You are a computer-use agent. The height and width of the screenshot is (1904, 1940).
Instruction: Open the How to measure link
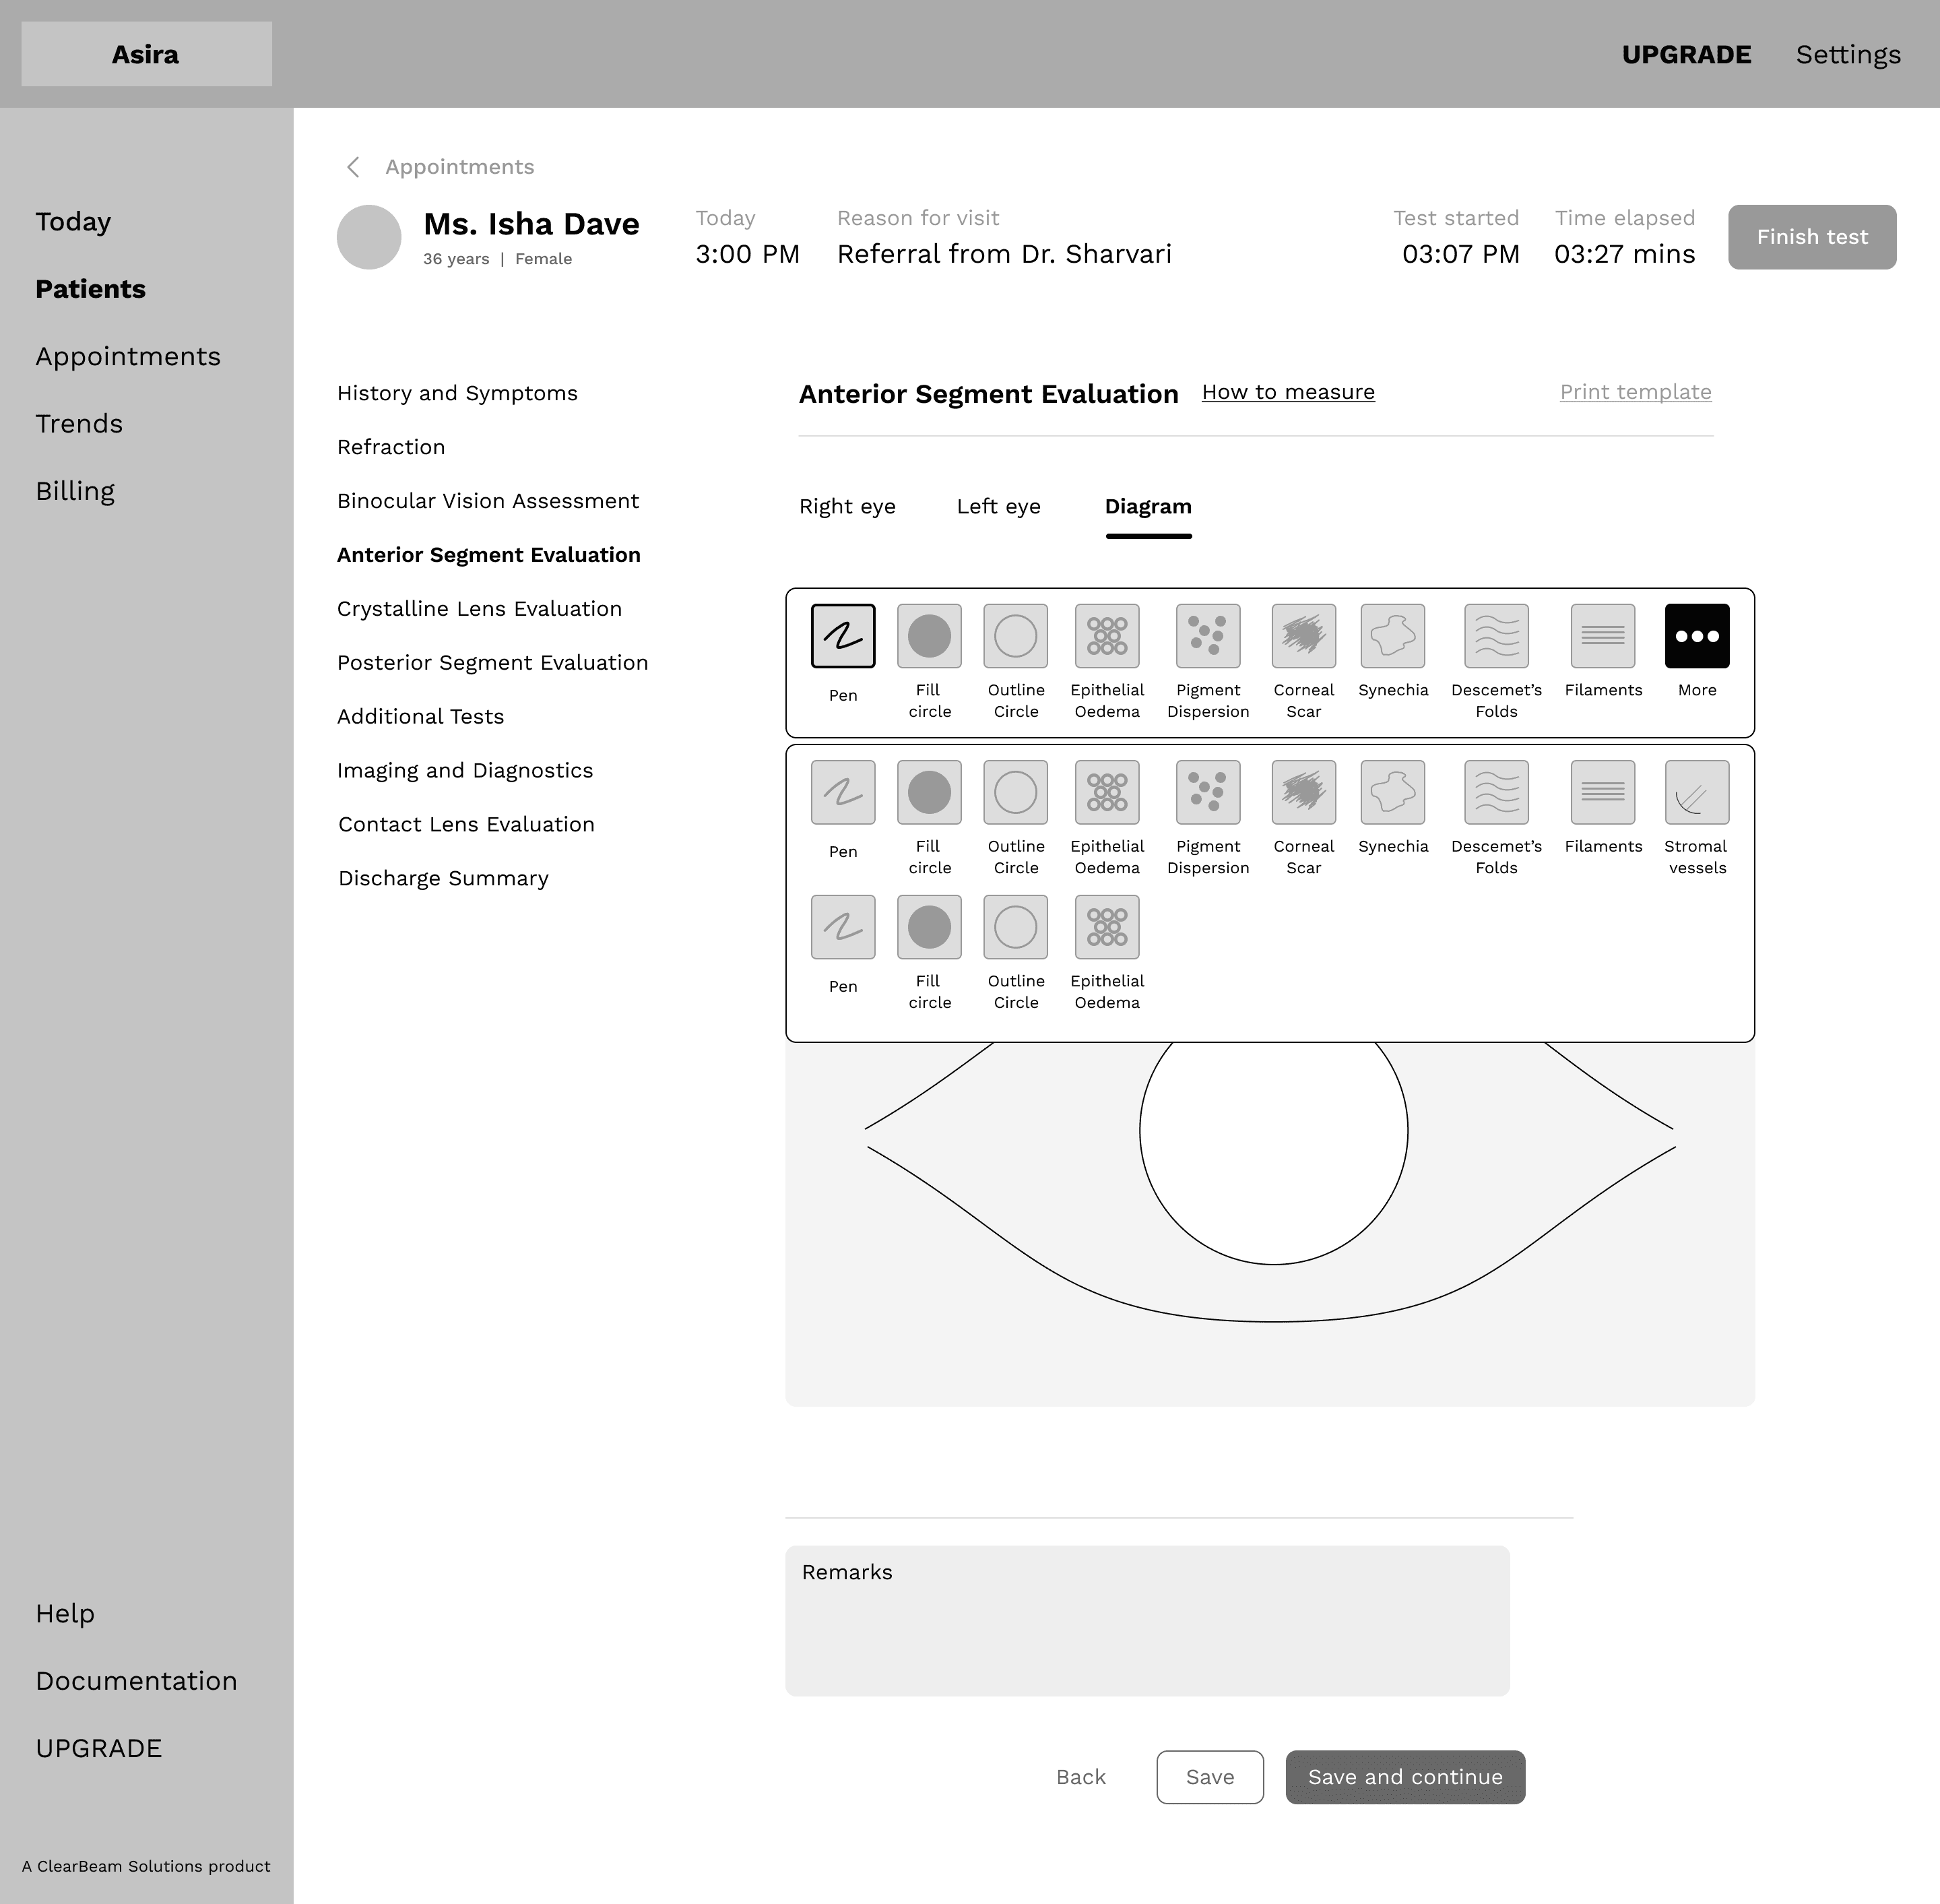(x=1288, y=392)
